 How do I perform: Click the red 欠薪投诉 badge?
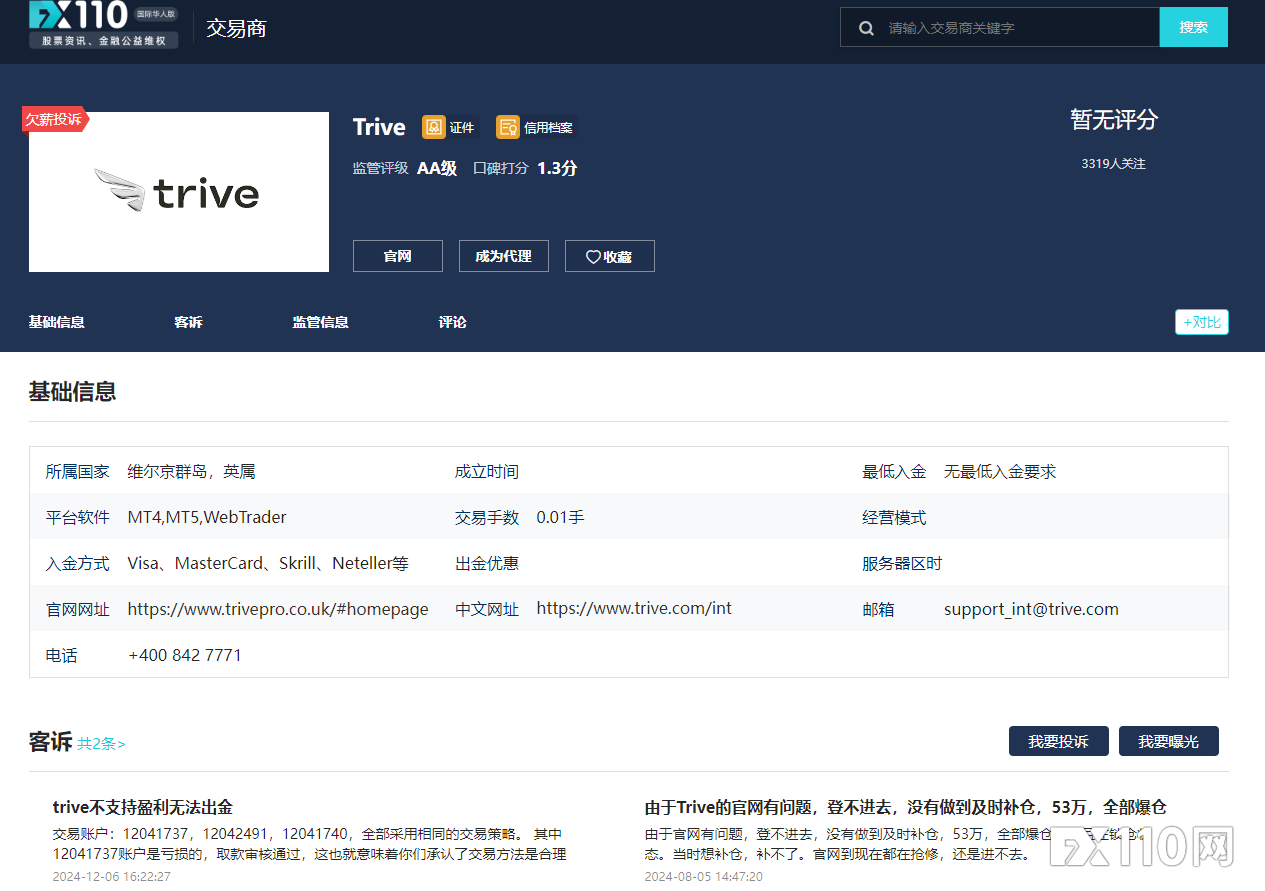tap(54, 119)
